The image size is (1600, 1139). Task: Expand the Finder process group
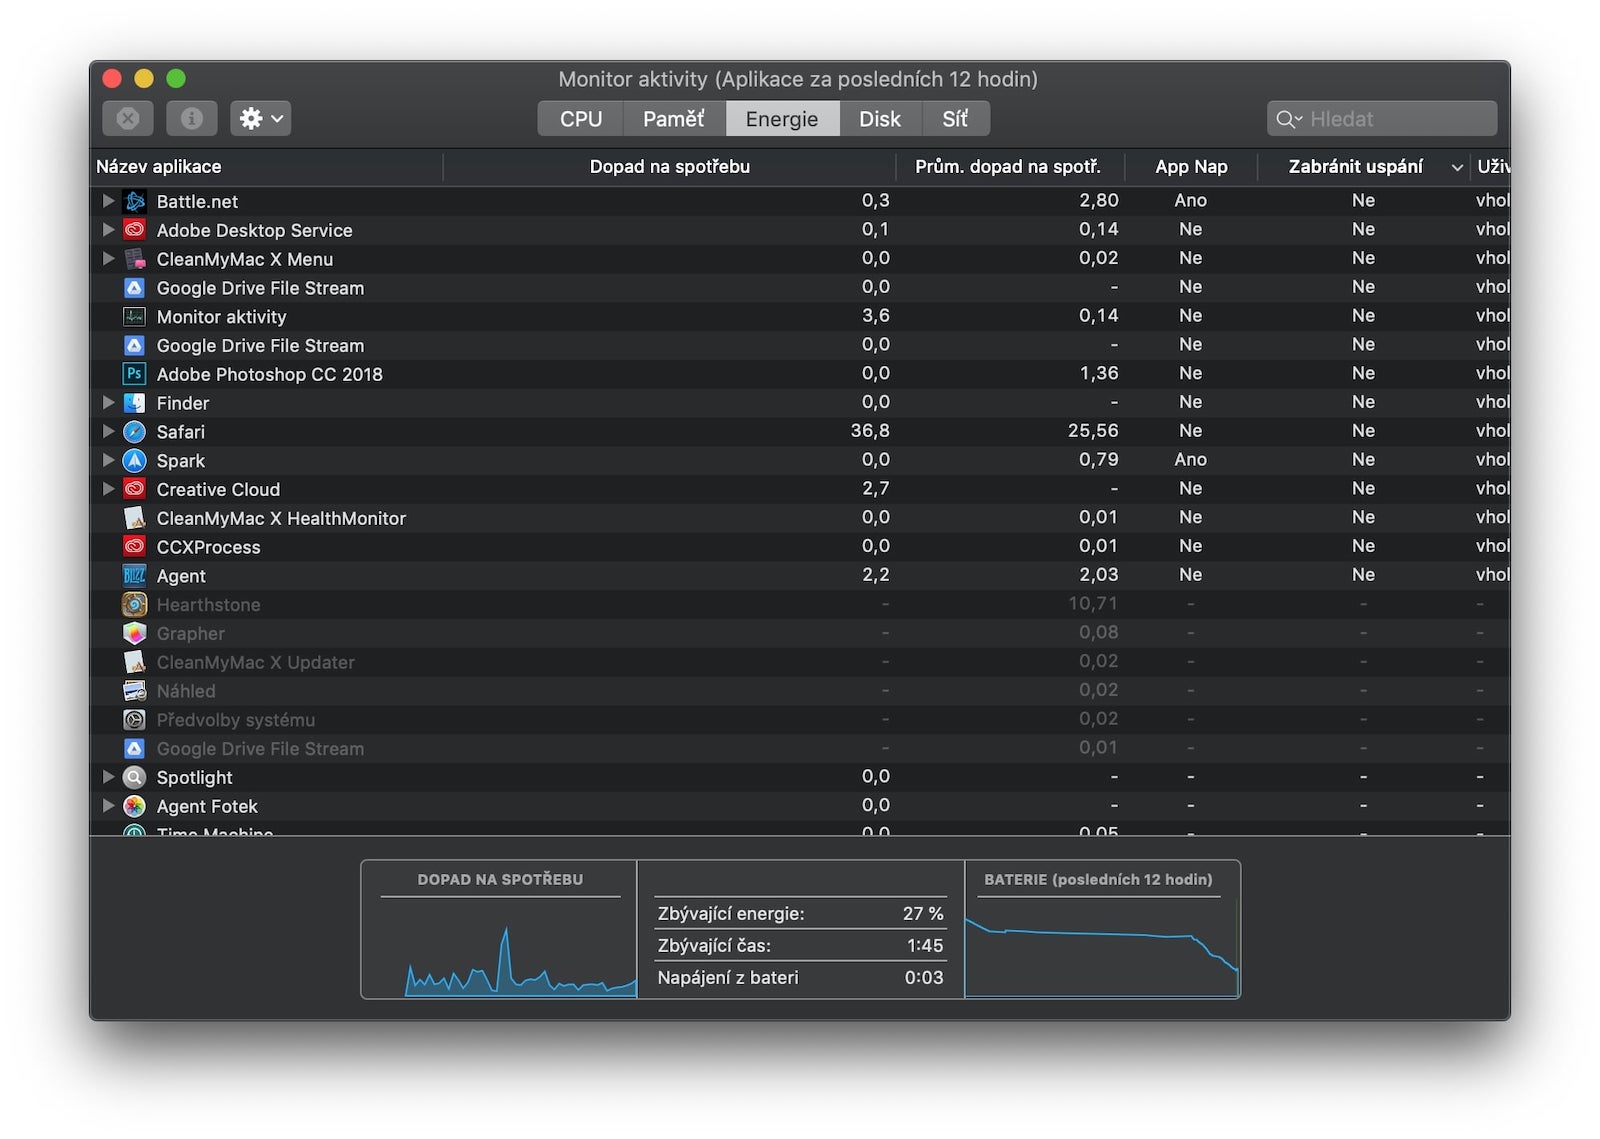click(108, 403)
